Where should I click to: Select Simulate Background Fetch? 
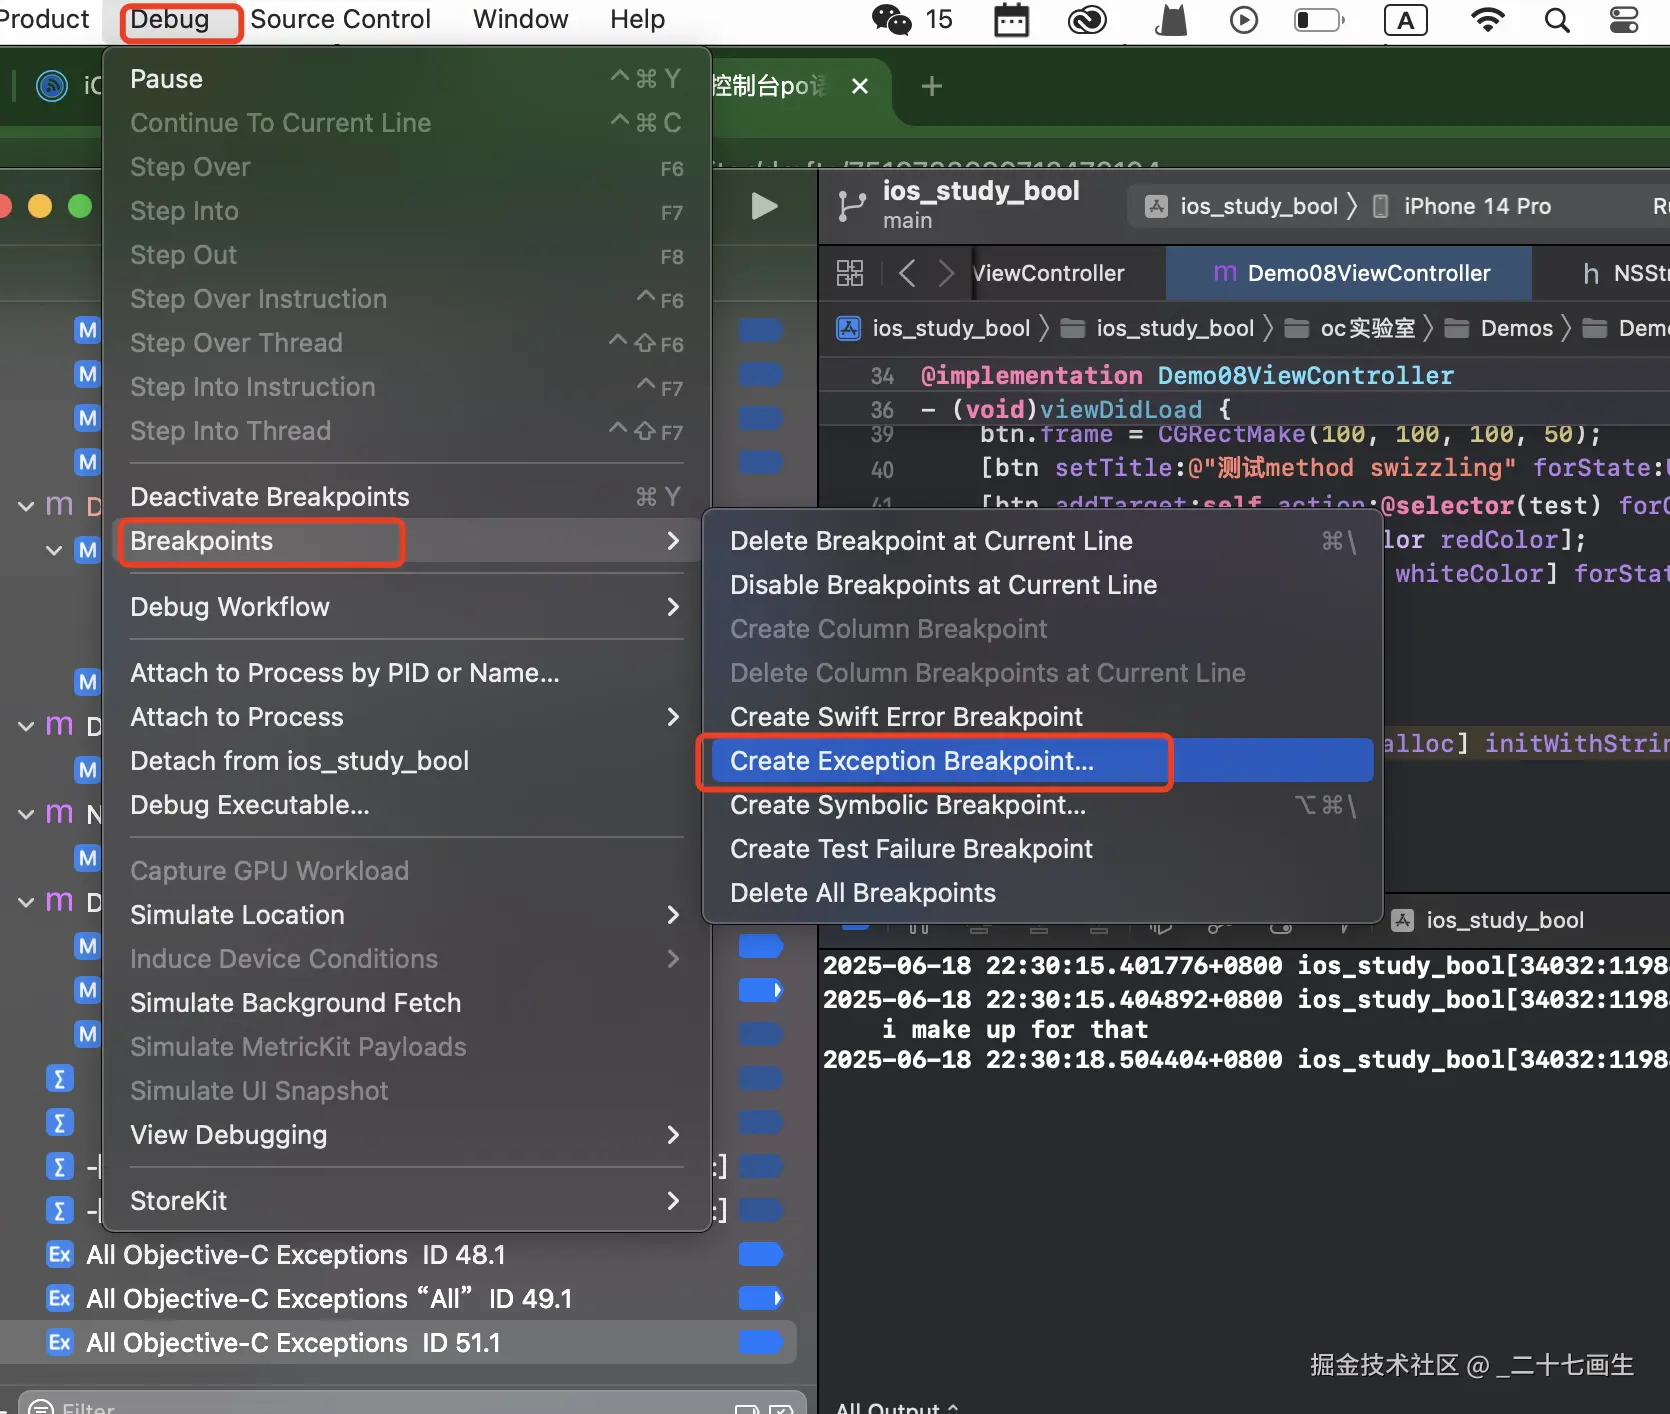(406, 1003)
